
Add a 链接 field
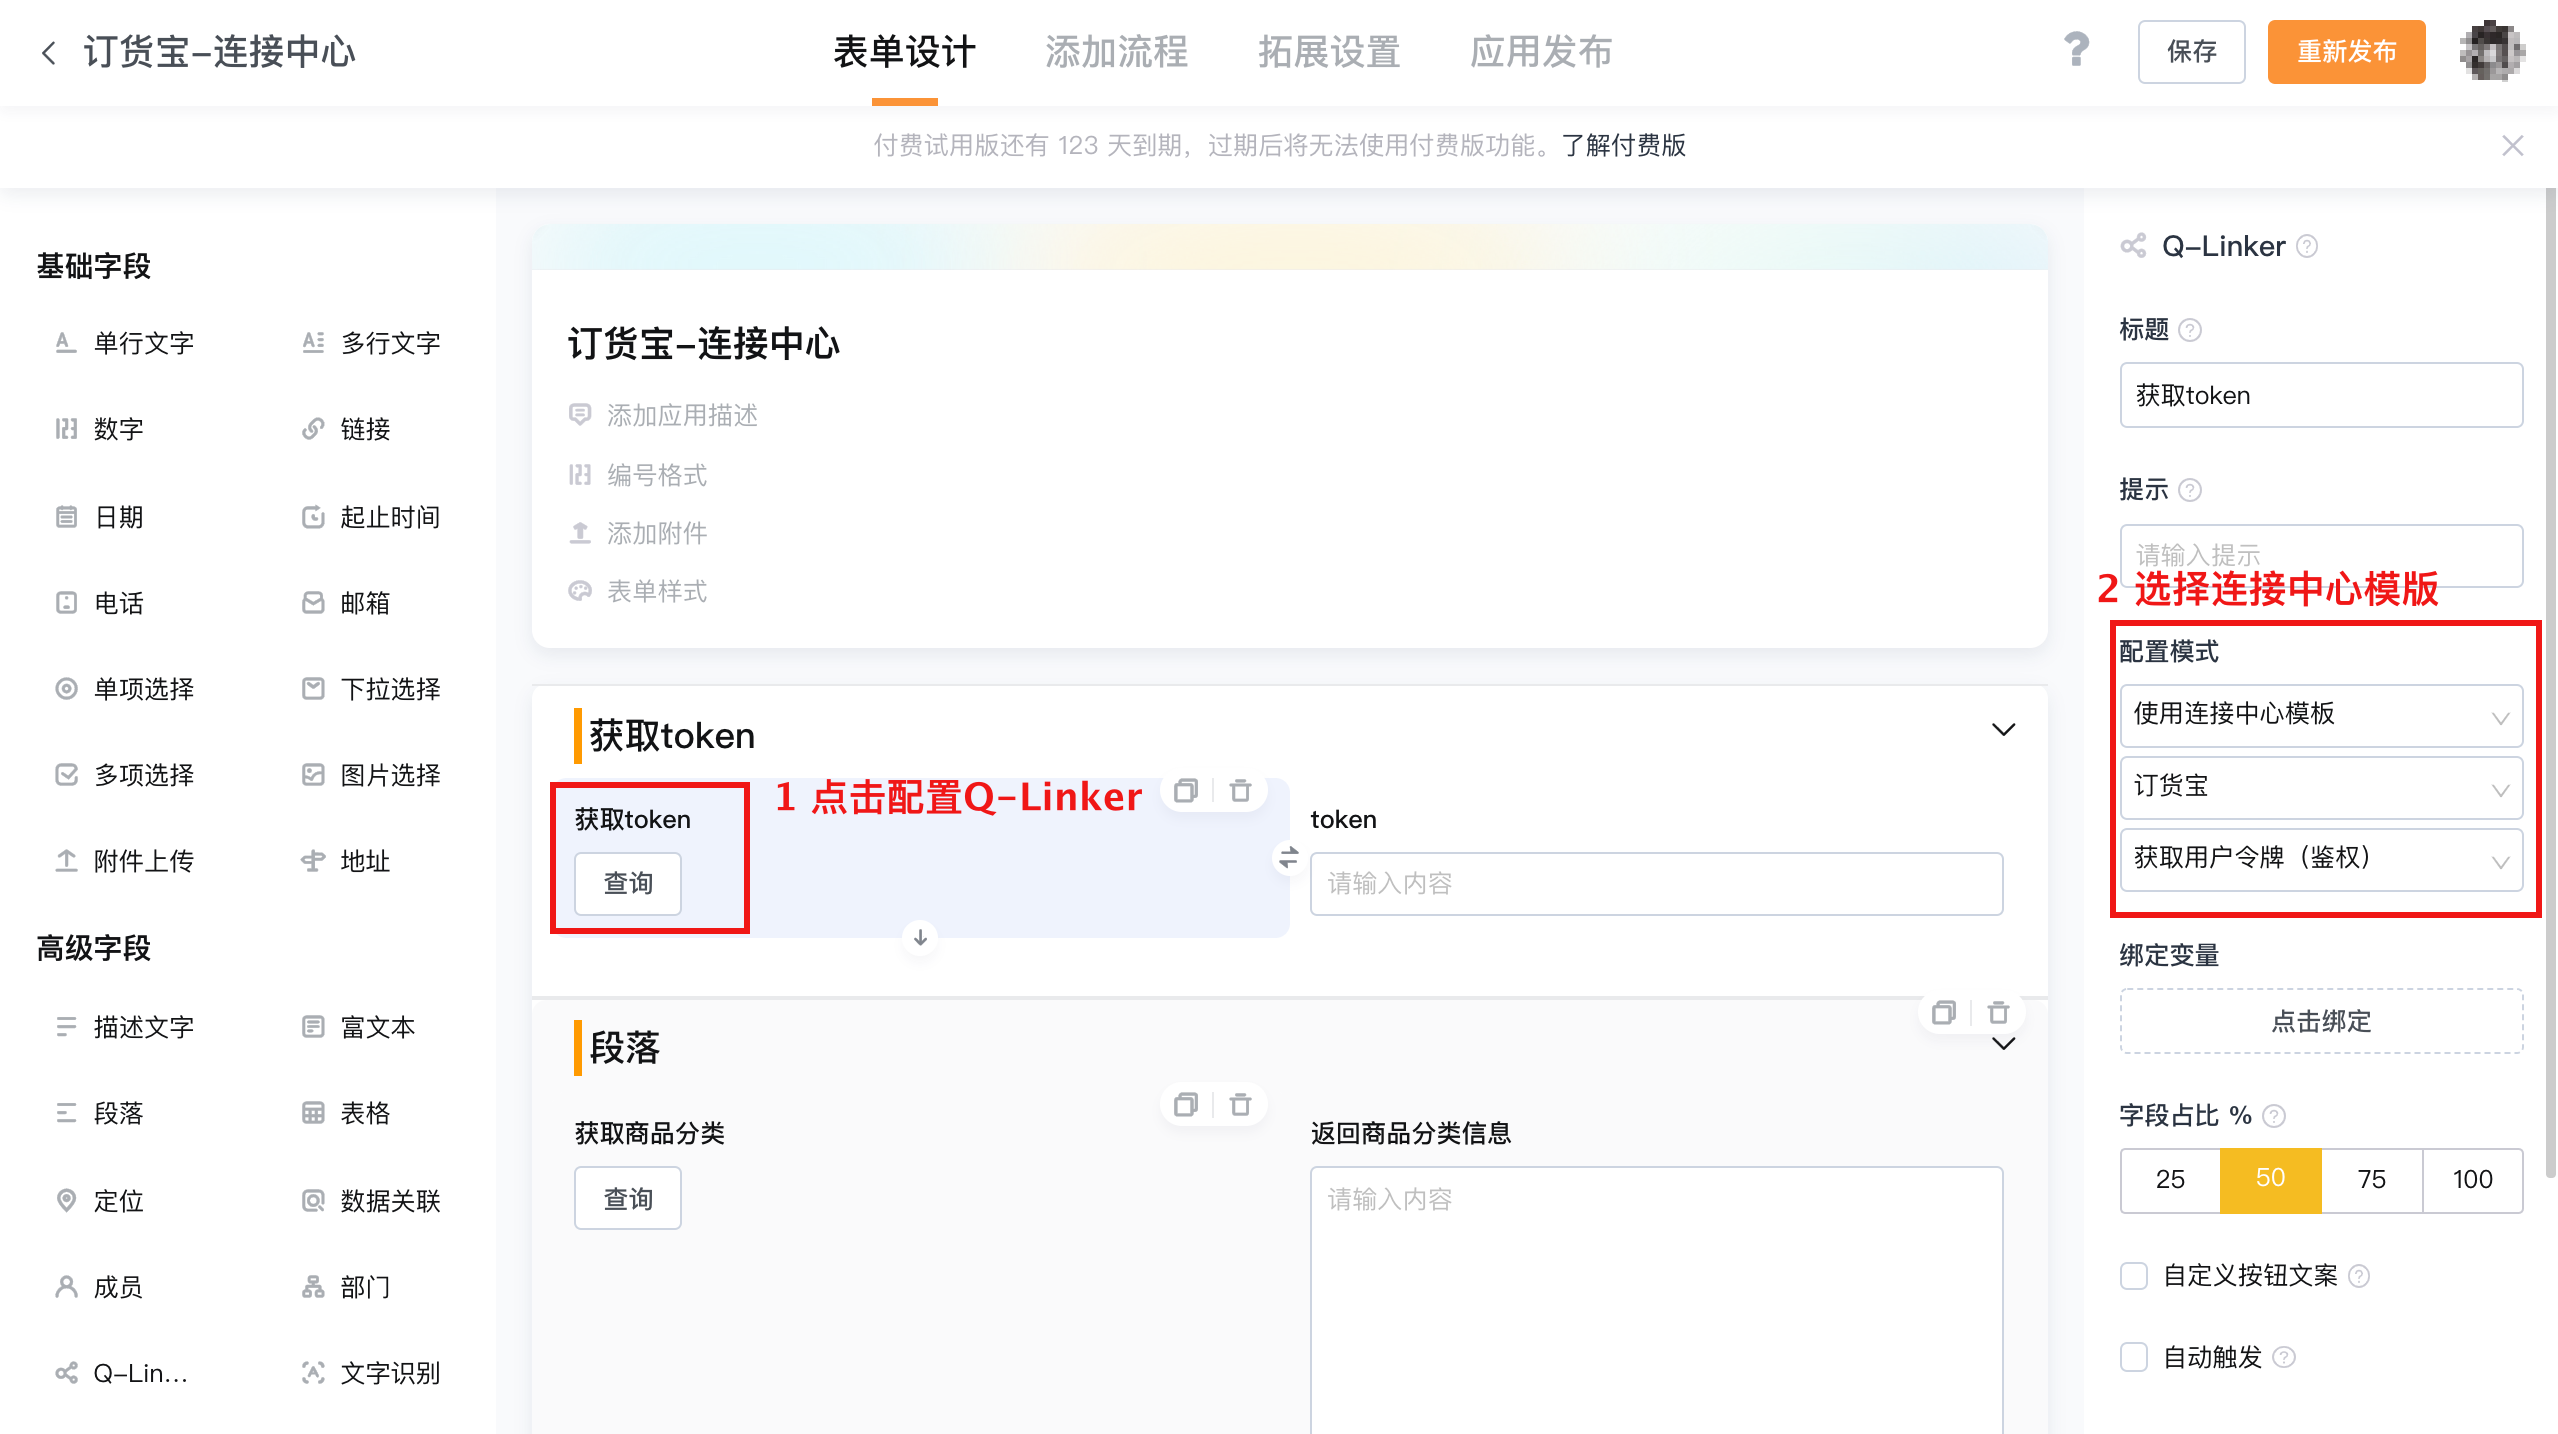pos(346,429)
